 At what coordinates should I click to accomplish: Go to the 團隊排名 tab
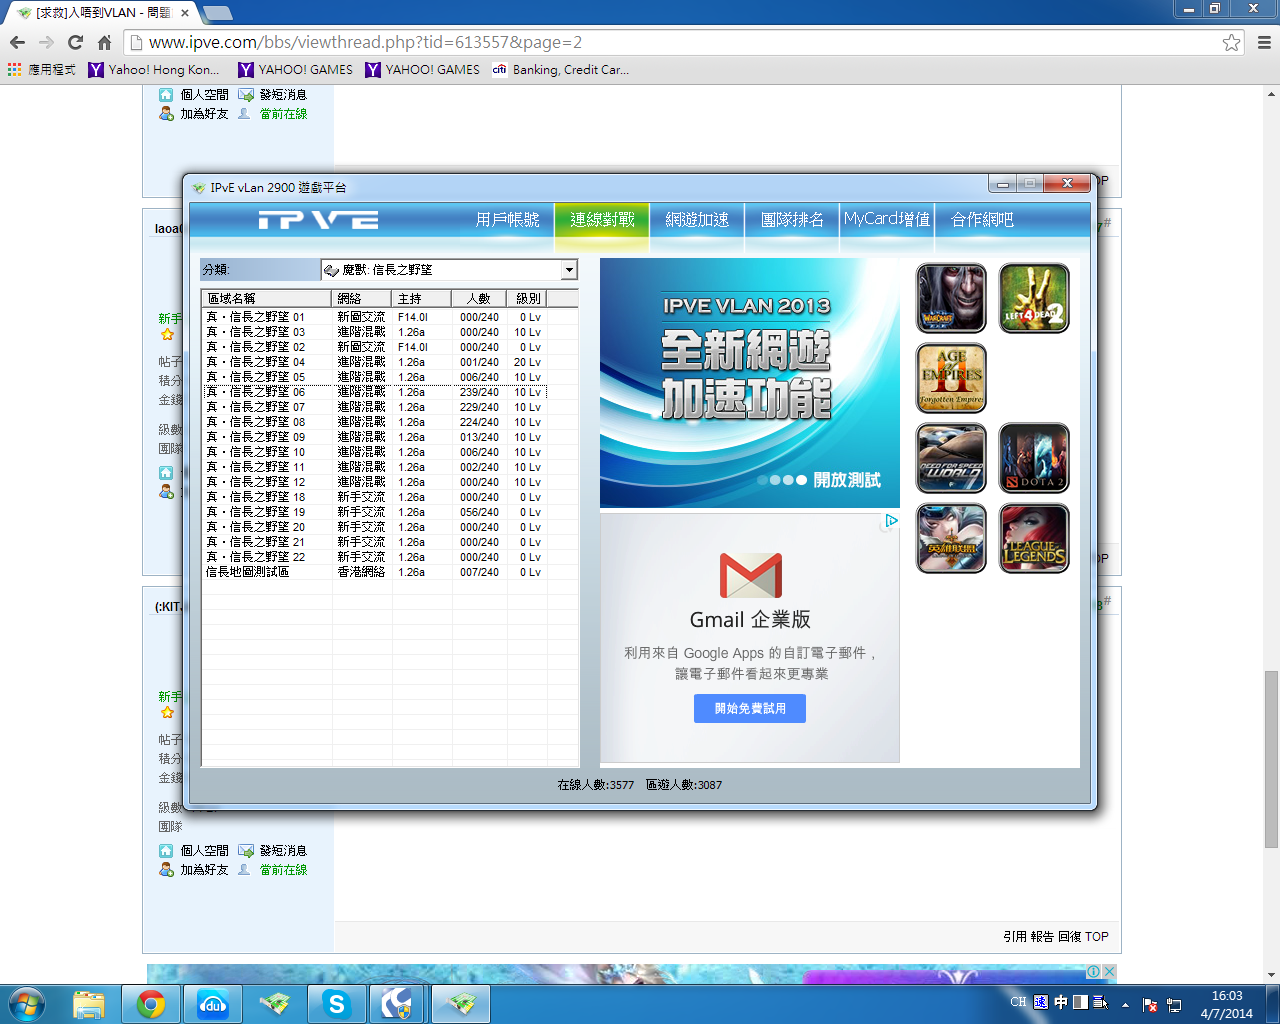click(792, 220)
